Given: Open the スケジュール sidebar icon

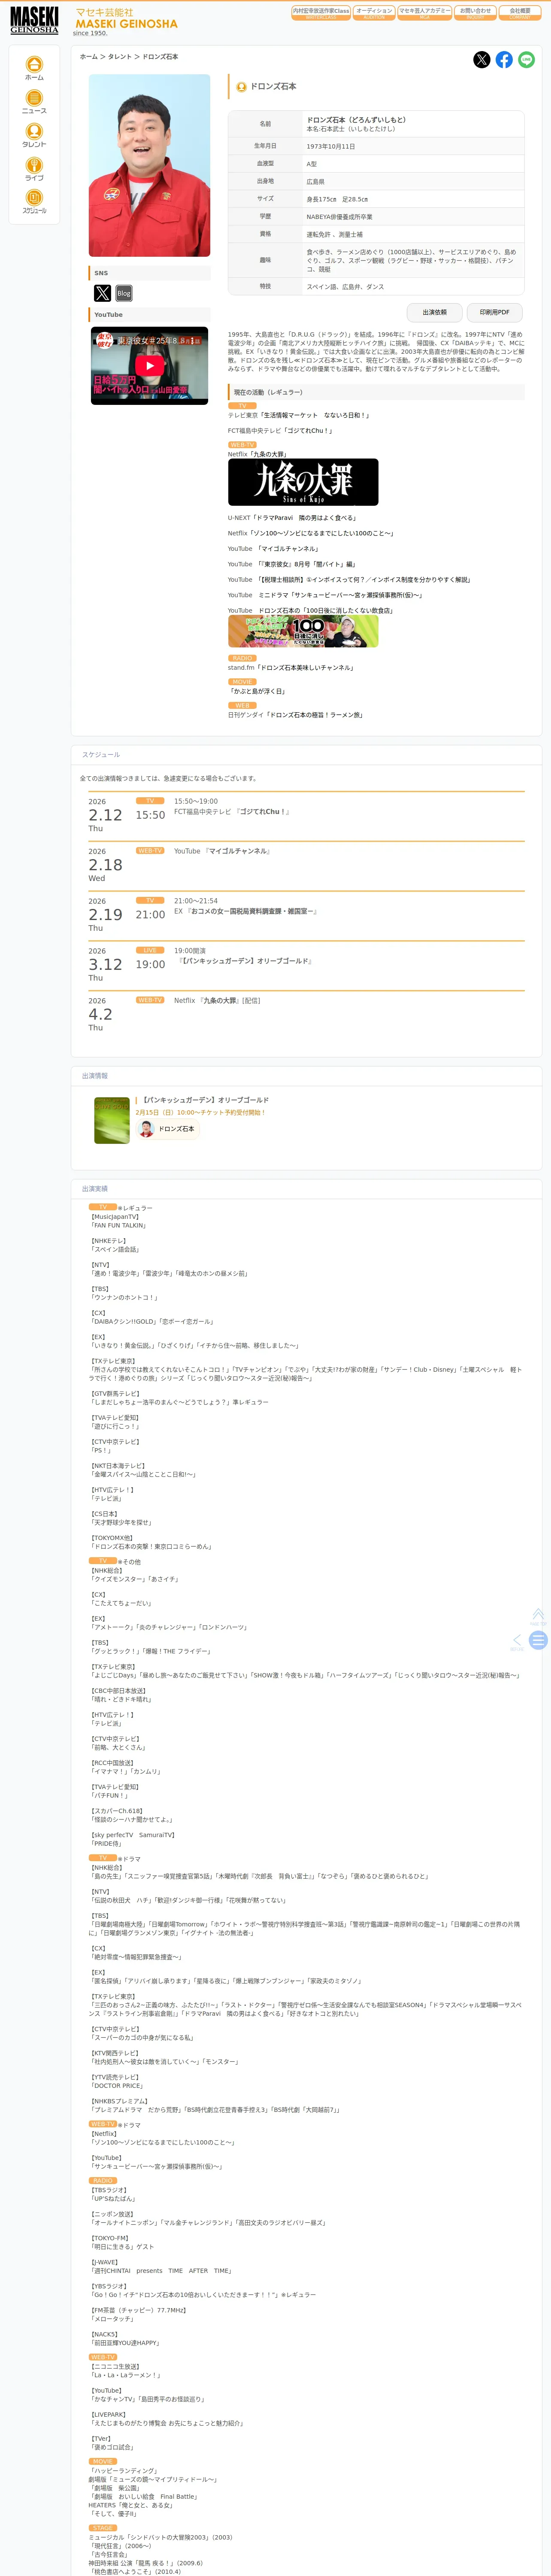Looking at the screenshot, I should click(34, 201).
